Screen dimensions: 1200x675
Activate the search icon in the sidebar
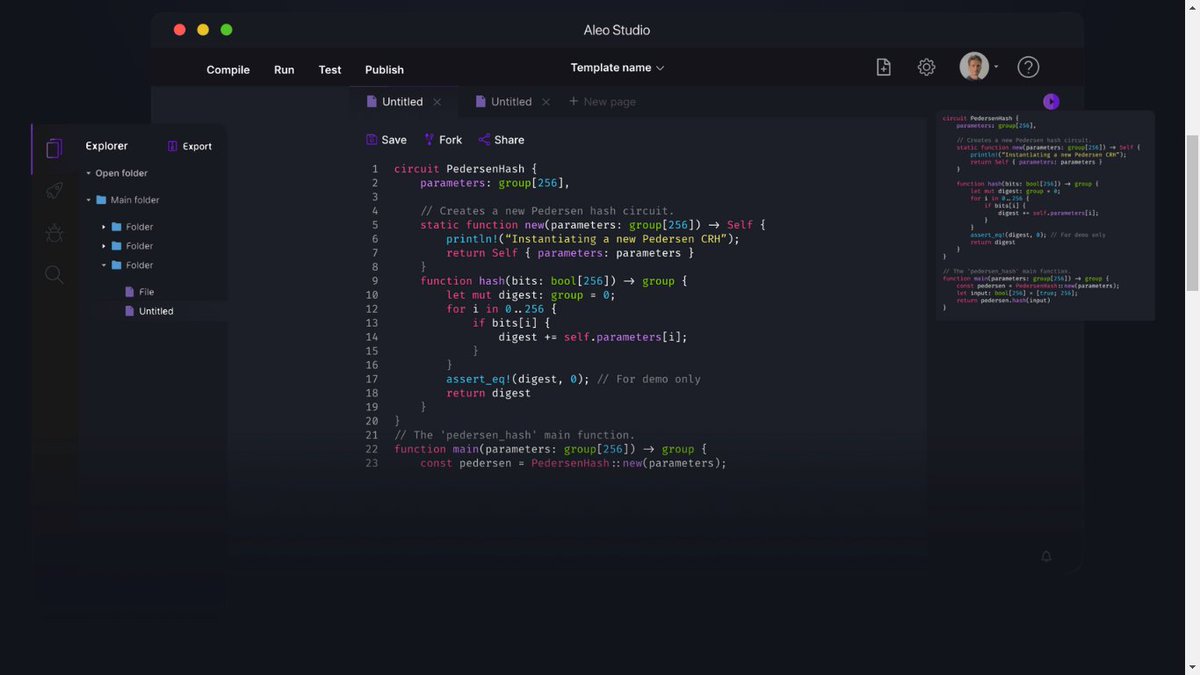(x=54, y=274)
